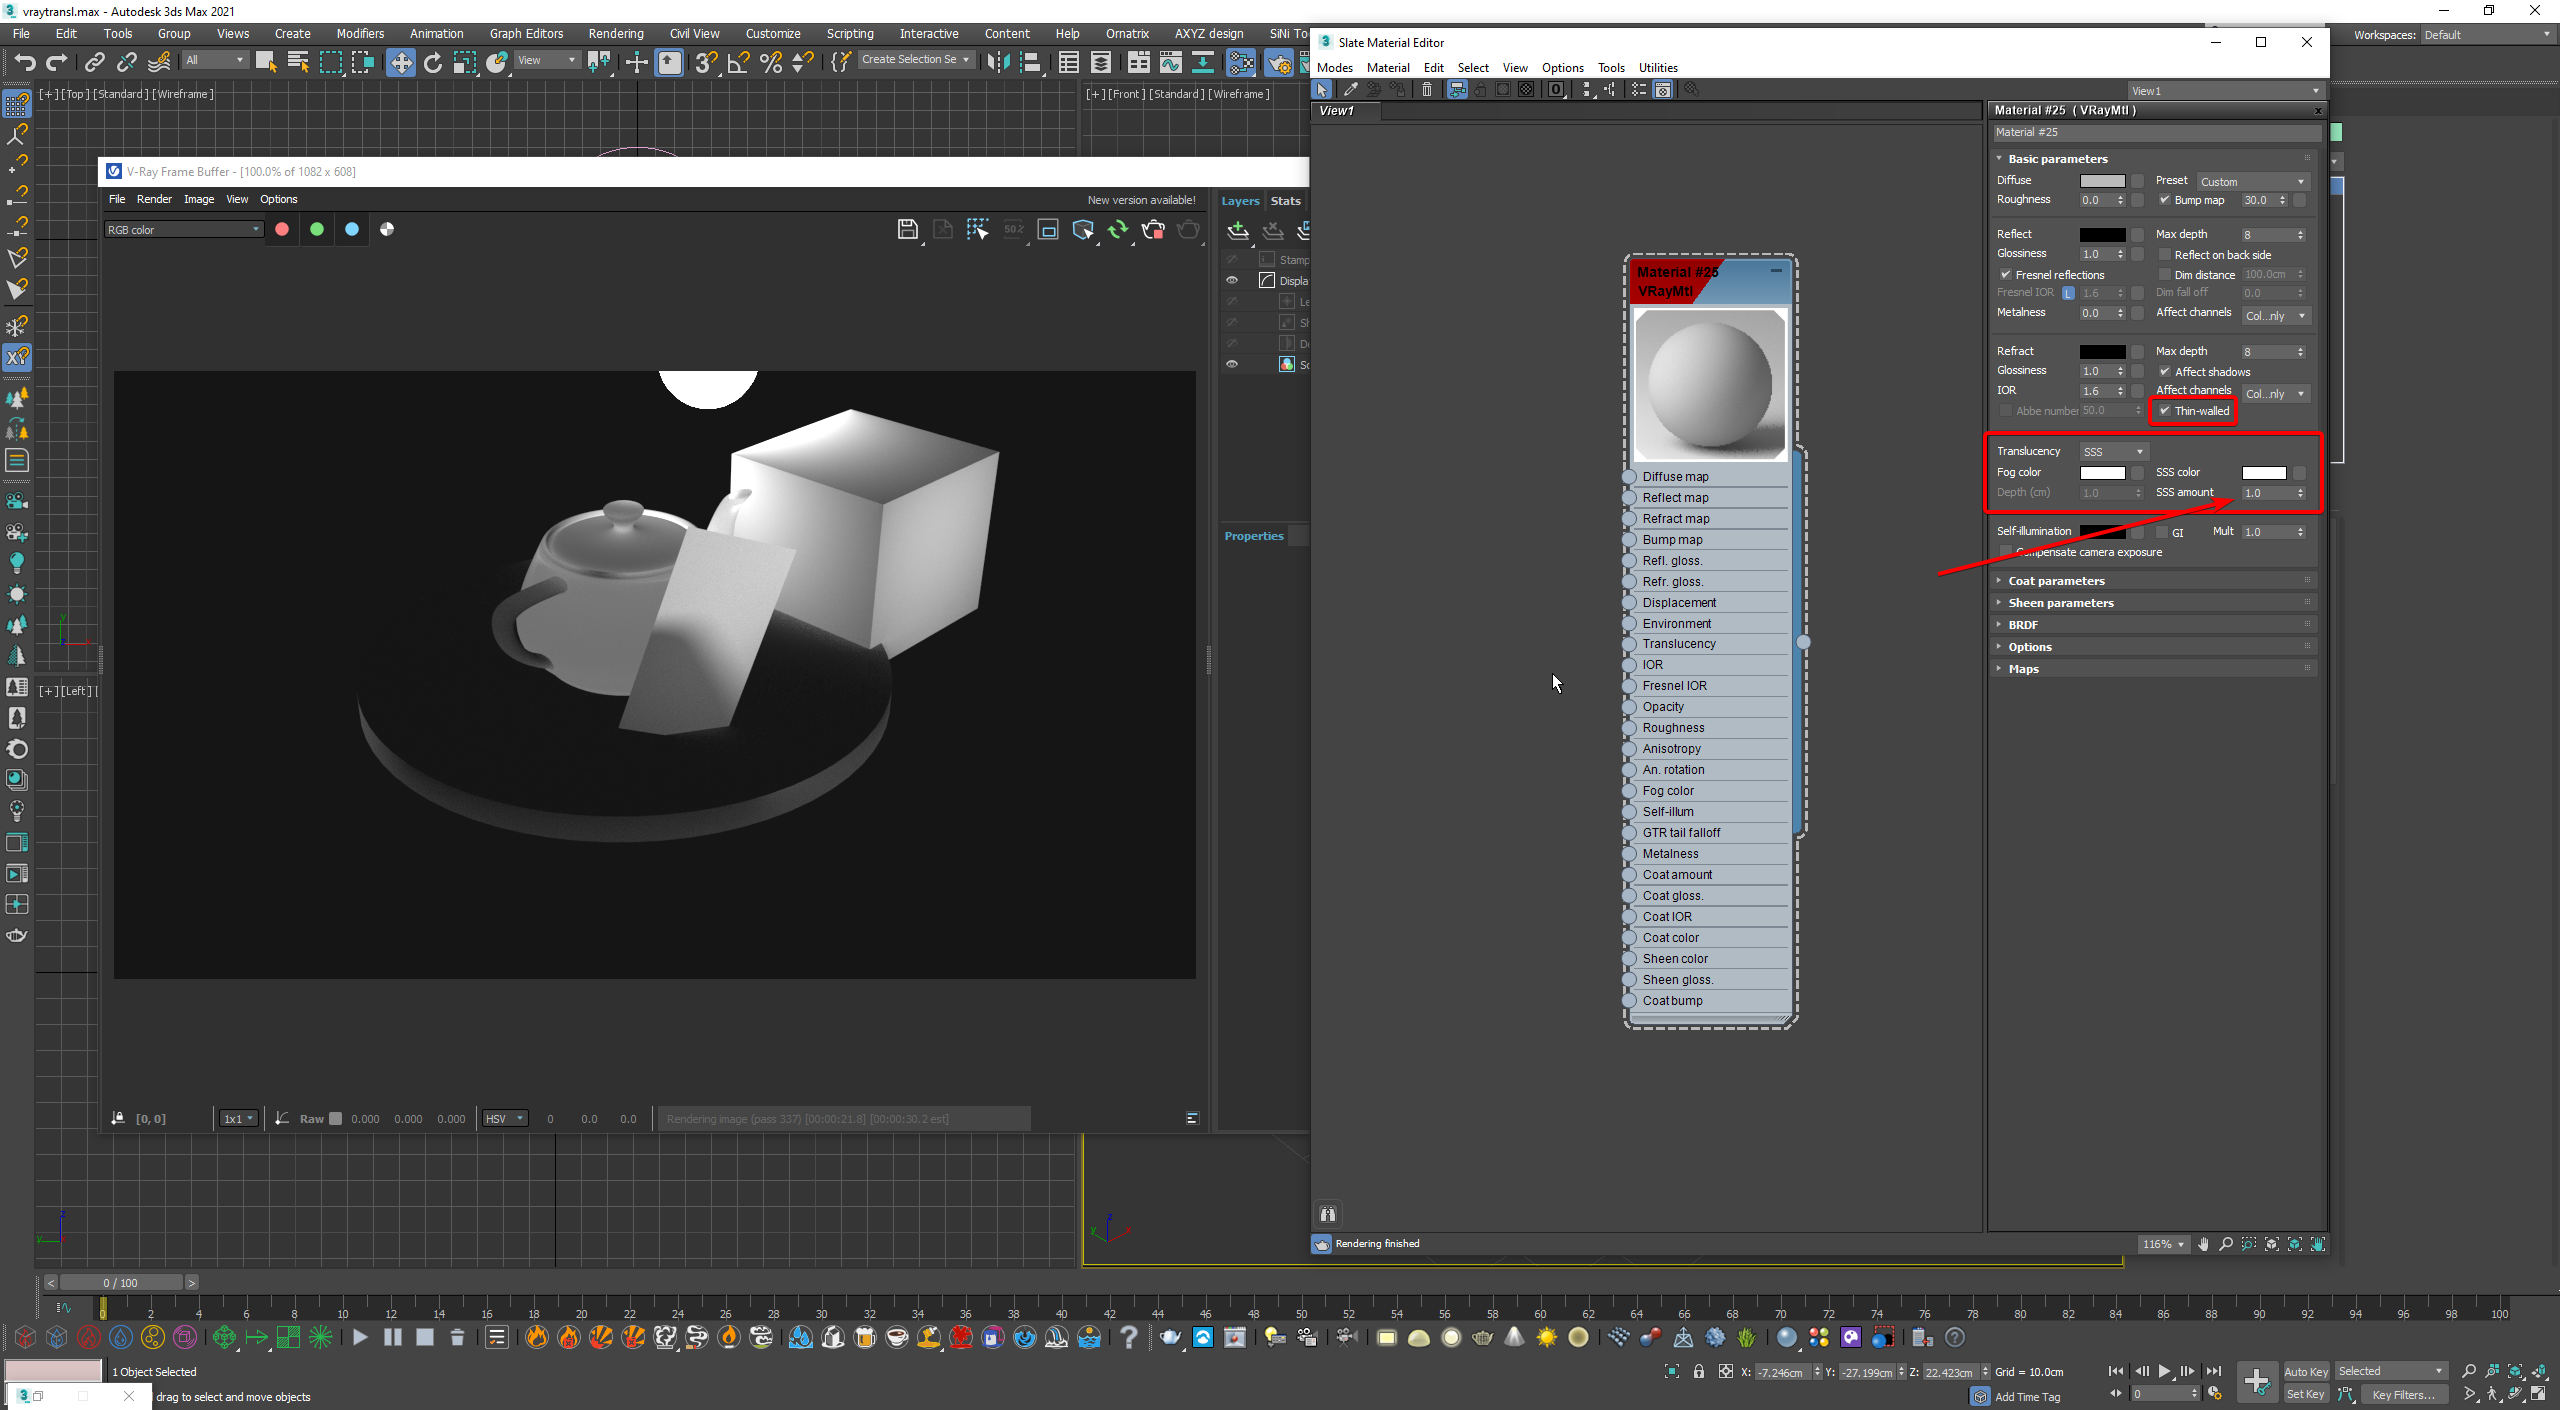Enable Reflect on back side checkbox
Image resolution: width=2560 pixels, height=1410 pixels.
[x=2164, y=255]
